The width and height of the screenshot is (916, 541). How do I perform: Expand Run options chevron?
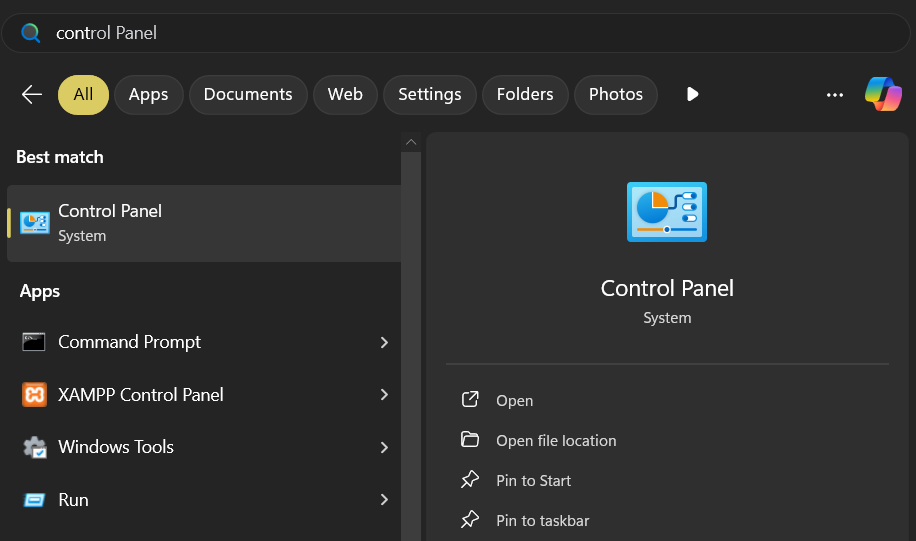(x=384, y=500)
